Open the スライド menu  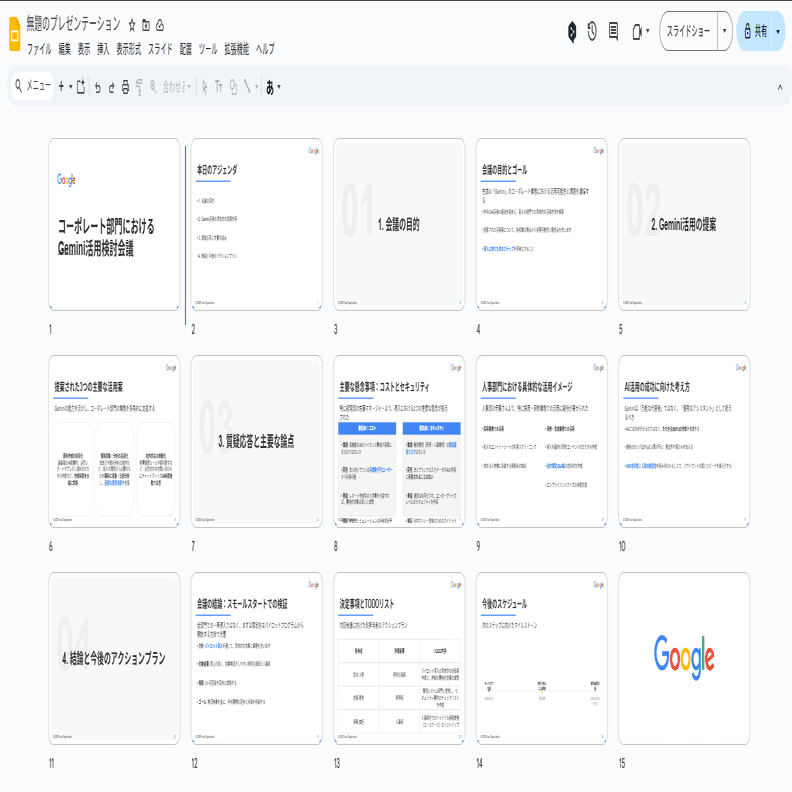(x=160, y=49)
